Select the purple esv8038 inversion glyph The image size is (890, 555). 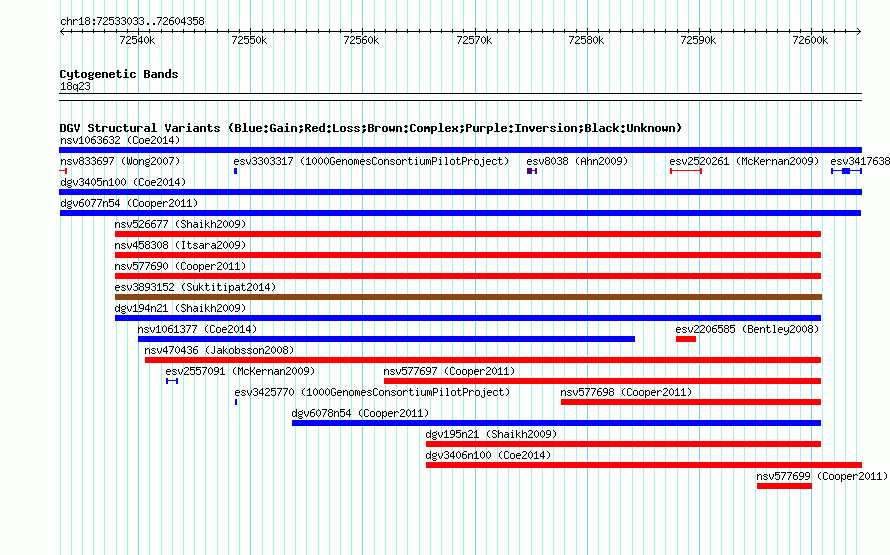(532, 171)
